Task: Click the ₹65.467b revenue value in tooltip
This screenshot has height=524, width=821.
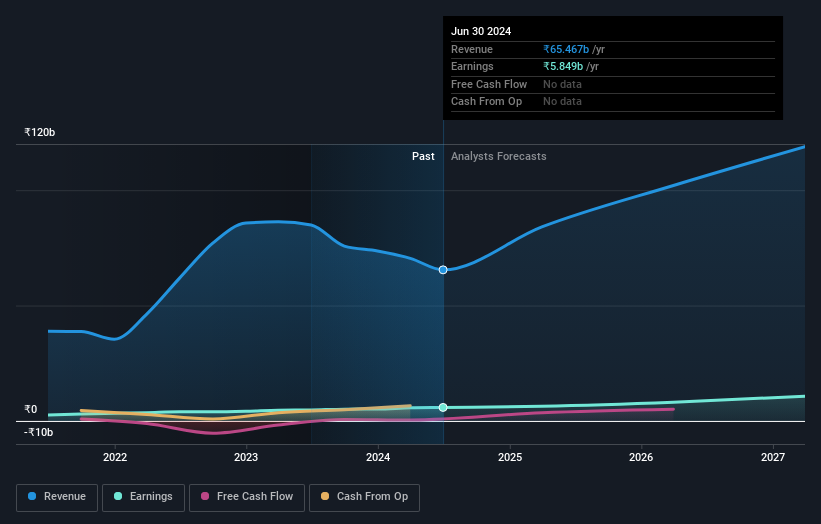Action: [566, 49]
